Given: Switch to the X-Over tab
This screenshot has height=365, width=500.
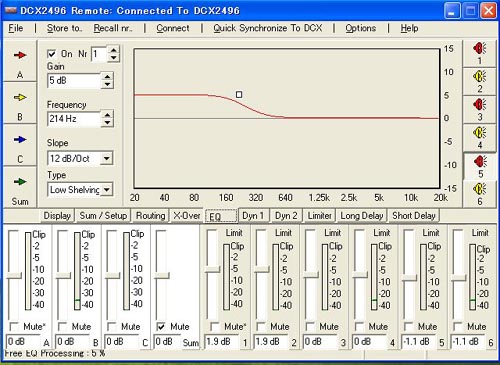Looking at the screenshot, I should [187, 216].
